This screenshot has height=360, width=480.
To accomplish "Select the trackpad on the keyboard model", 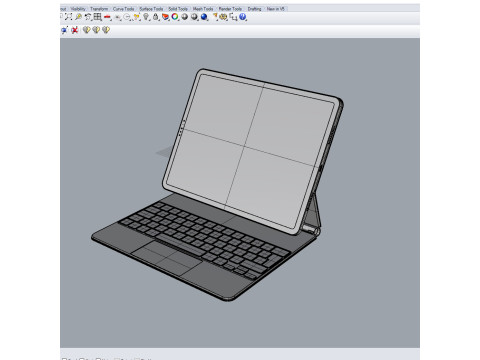I will click(x=167, y=258).
